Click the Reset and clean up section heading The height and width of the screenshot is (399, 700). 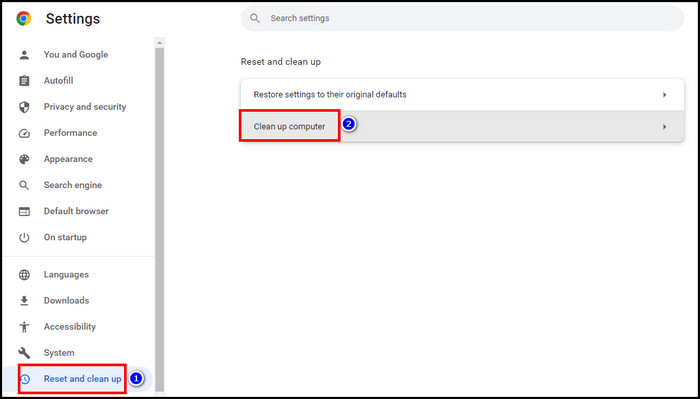tap(281, 62)
